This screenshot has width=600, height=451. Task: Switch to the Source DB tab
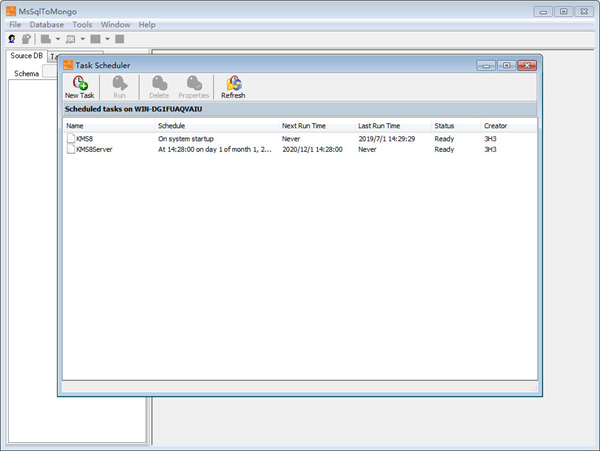[27, 56]
